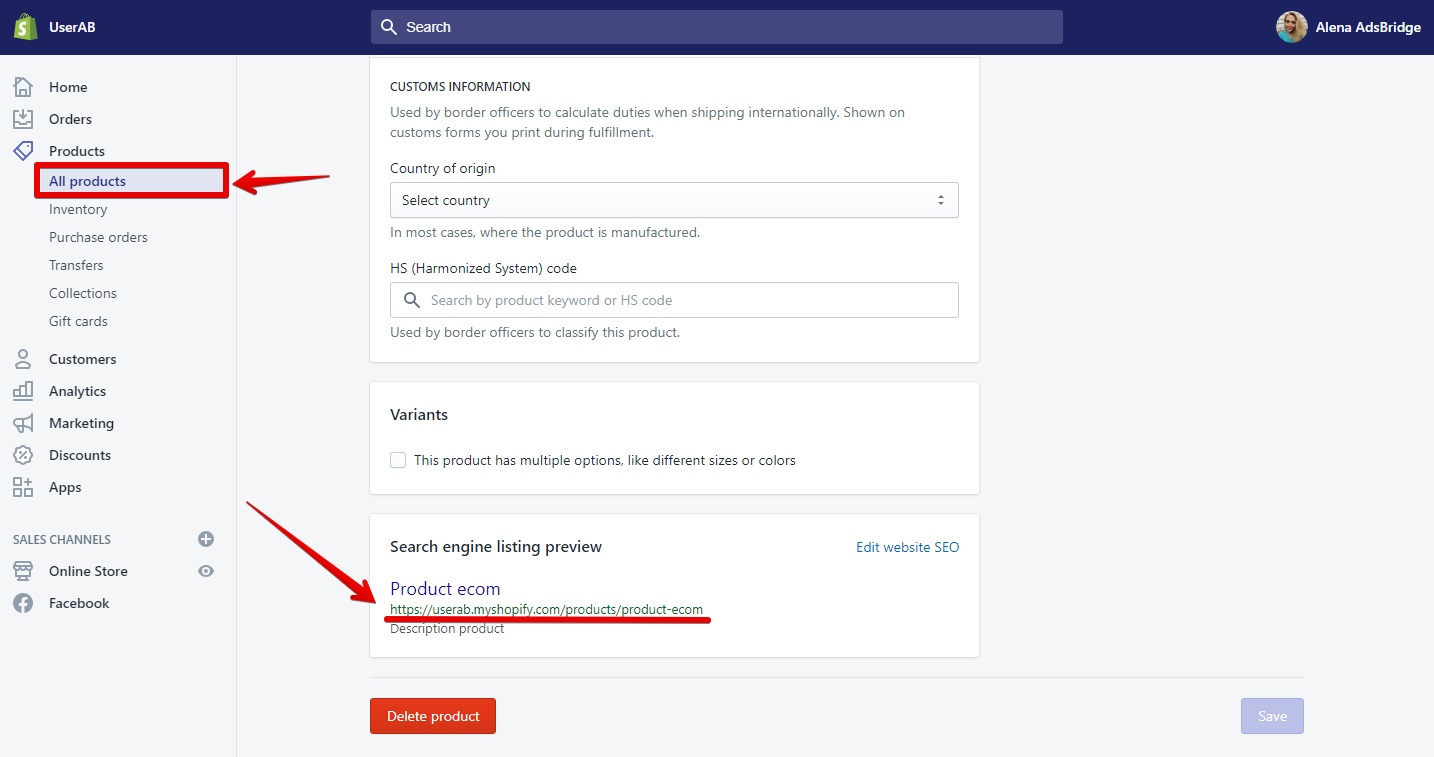Open Analytics via bar chart icon
This screenshot has width=1434, height=757.
[23, 391]
